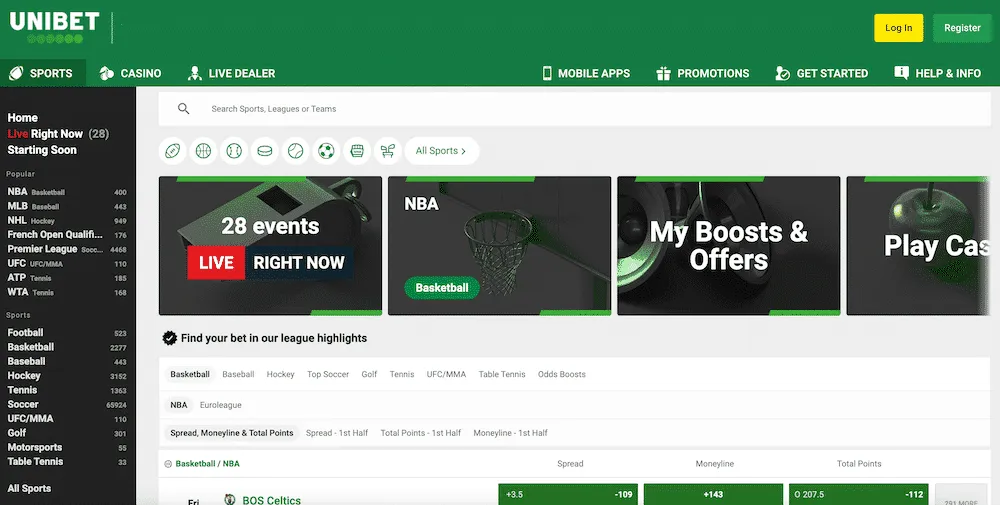Click the green Basketball pill on NBA banner

point(442,288)
